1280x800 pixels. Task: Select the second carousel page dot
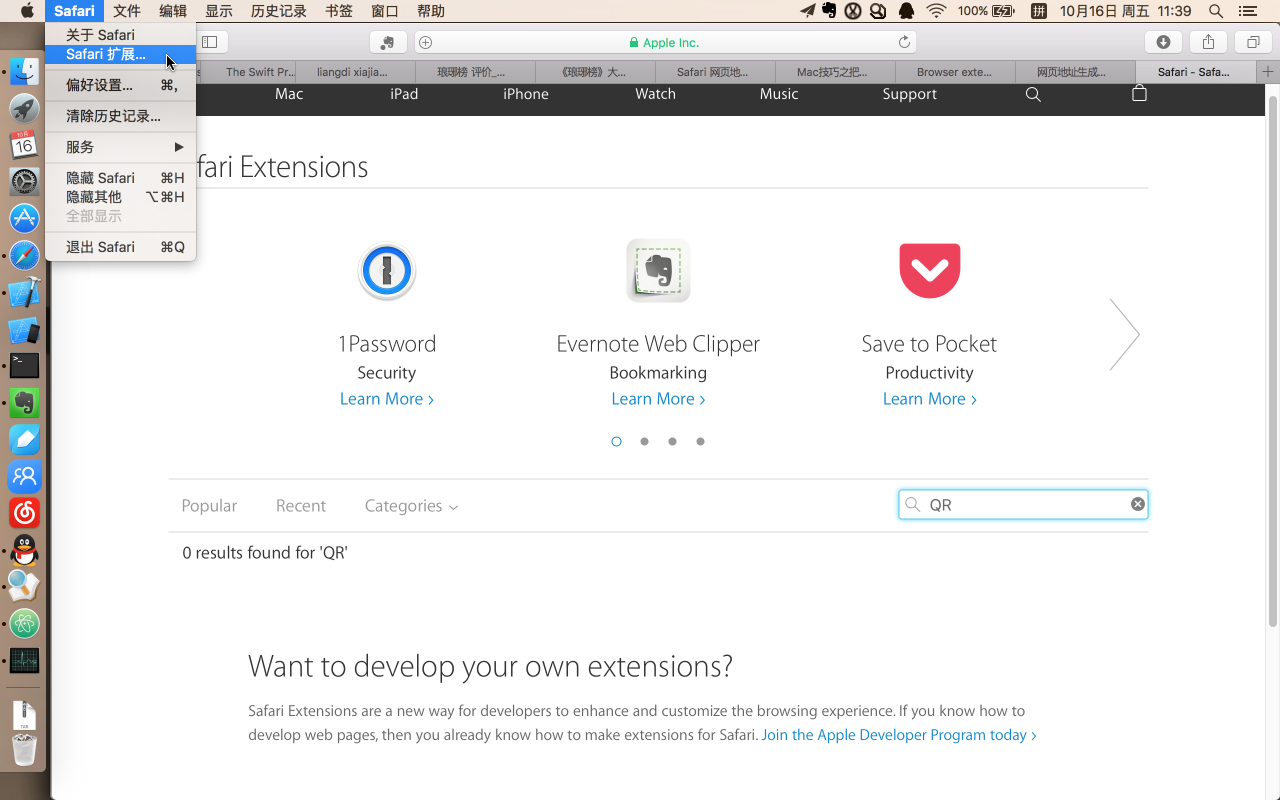click(645, 441)
